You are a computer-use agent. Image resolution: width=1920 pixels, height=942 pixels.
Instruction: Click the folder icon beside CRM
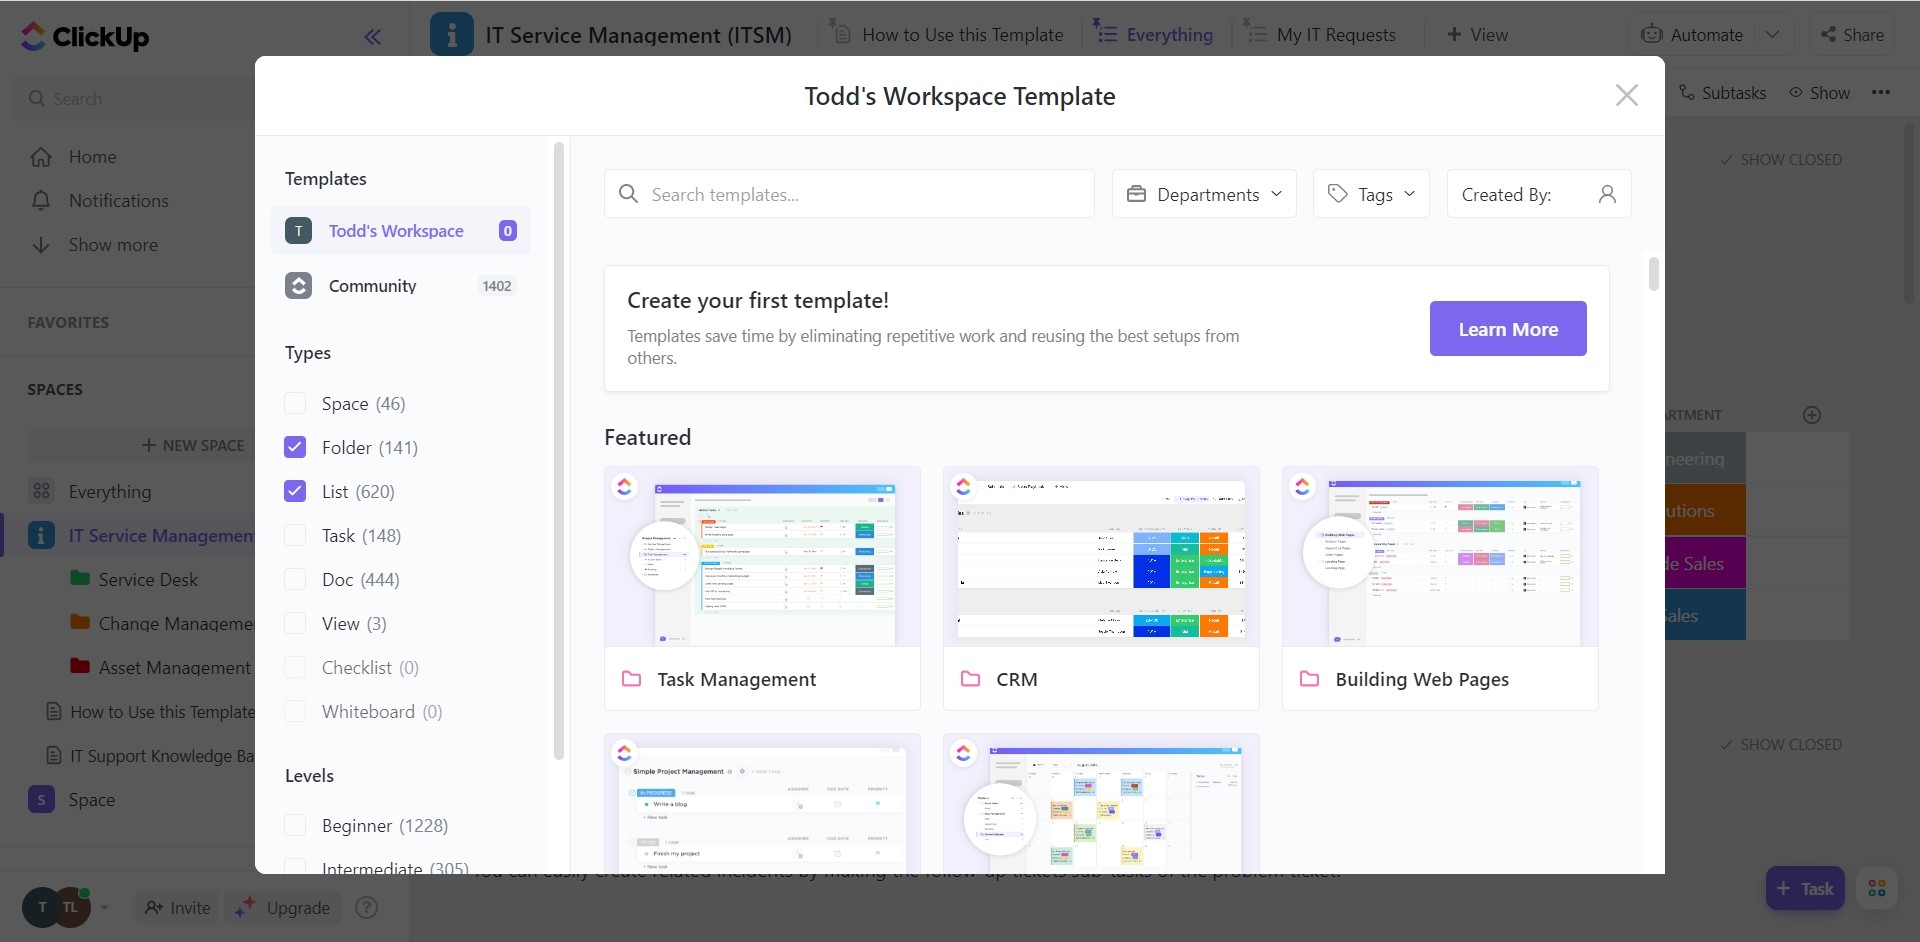pyautogui.click(x=970, y=679)
